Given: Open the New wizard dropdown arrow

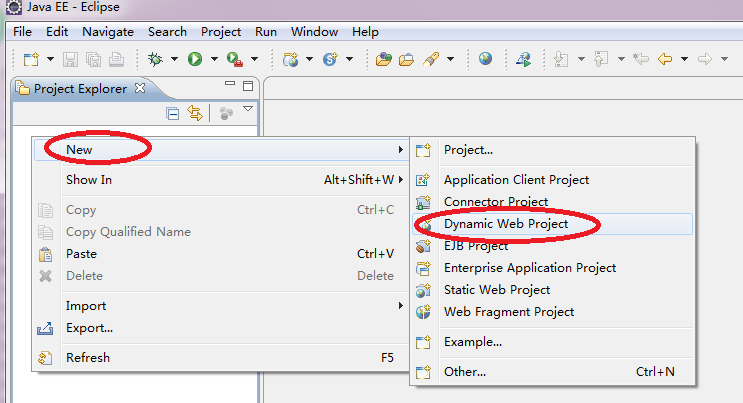Looking at the screenshot, I should click(x=50, y=59).
